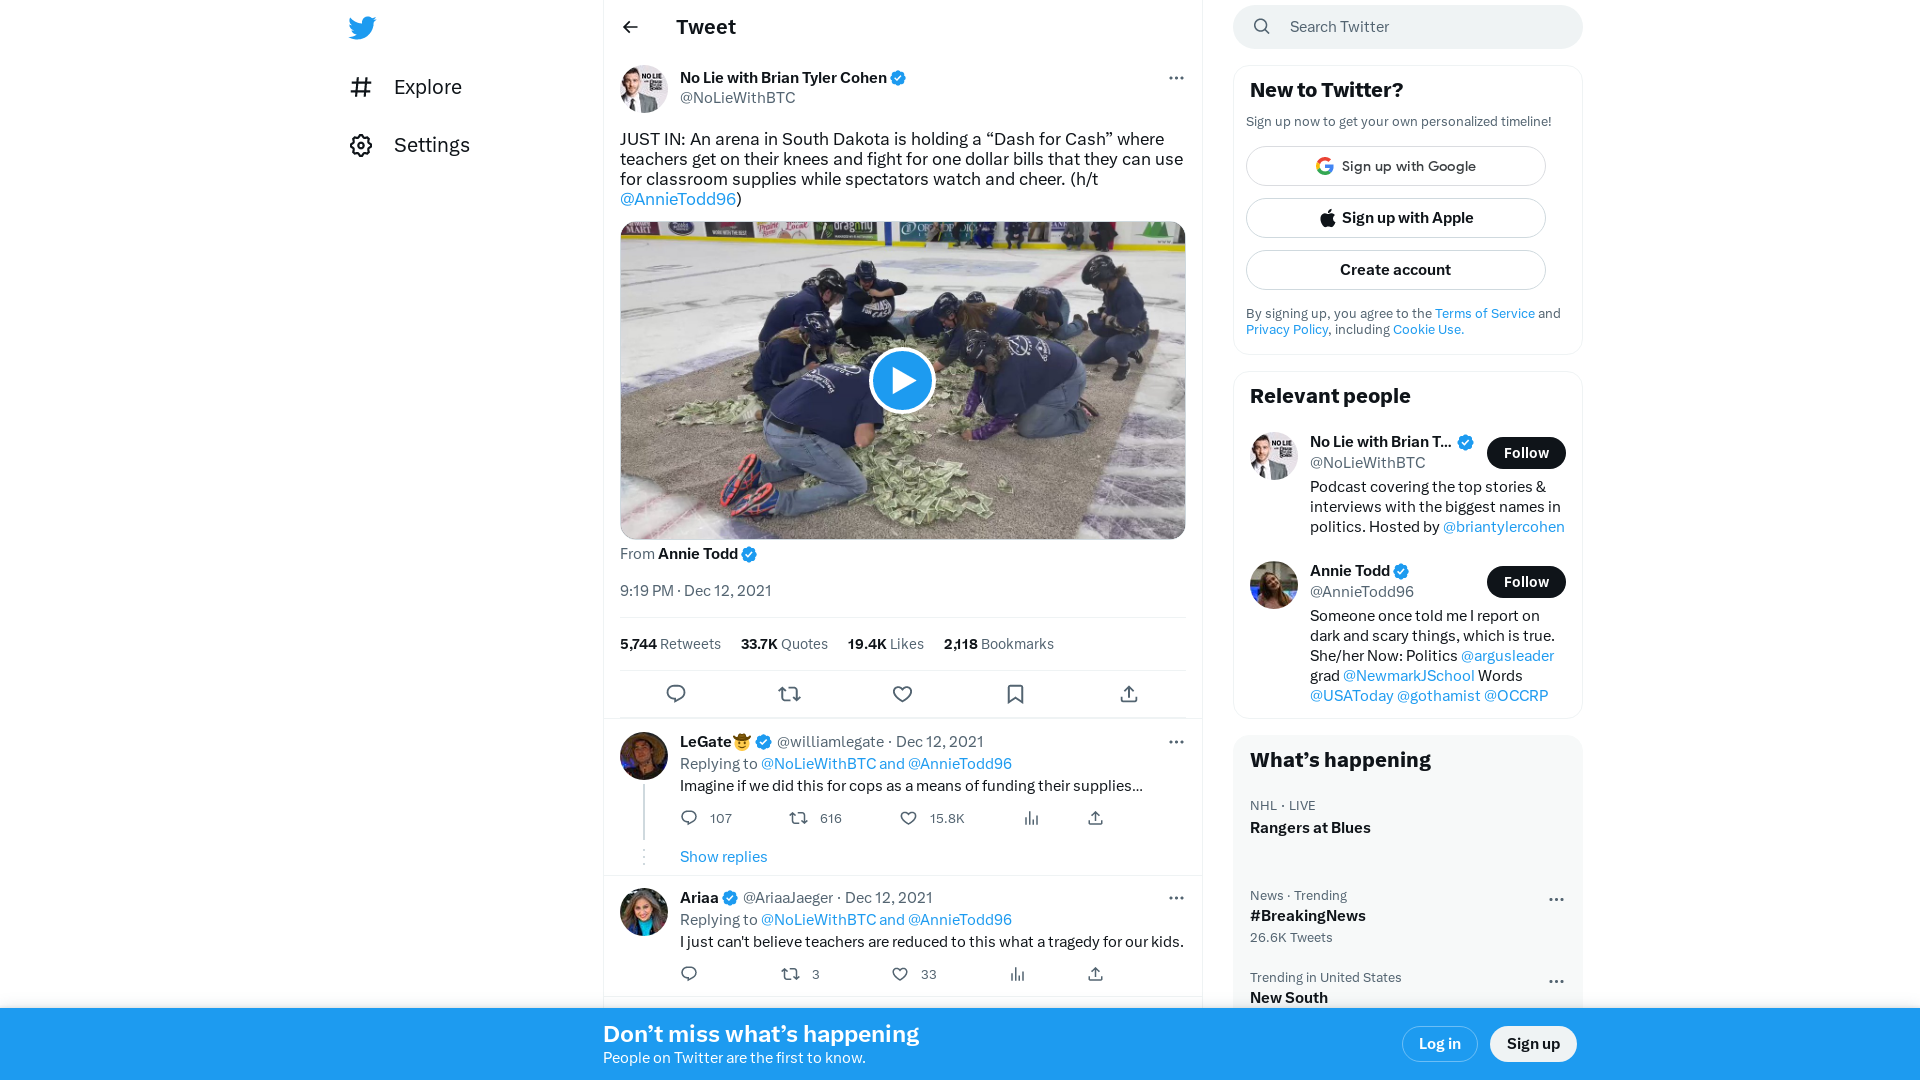1920x1080 pixels.
Task: Open @AnnieTodd96 mention in the tweet text
Action: (x=678, y=199)
